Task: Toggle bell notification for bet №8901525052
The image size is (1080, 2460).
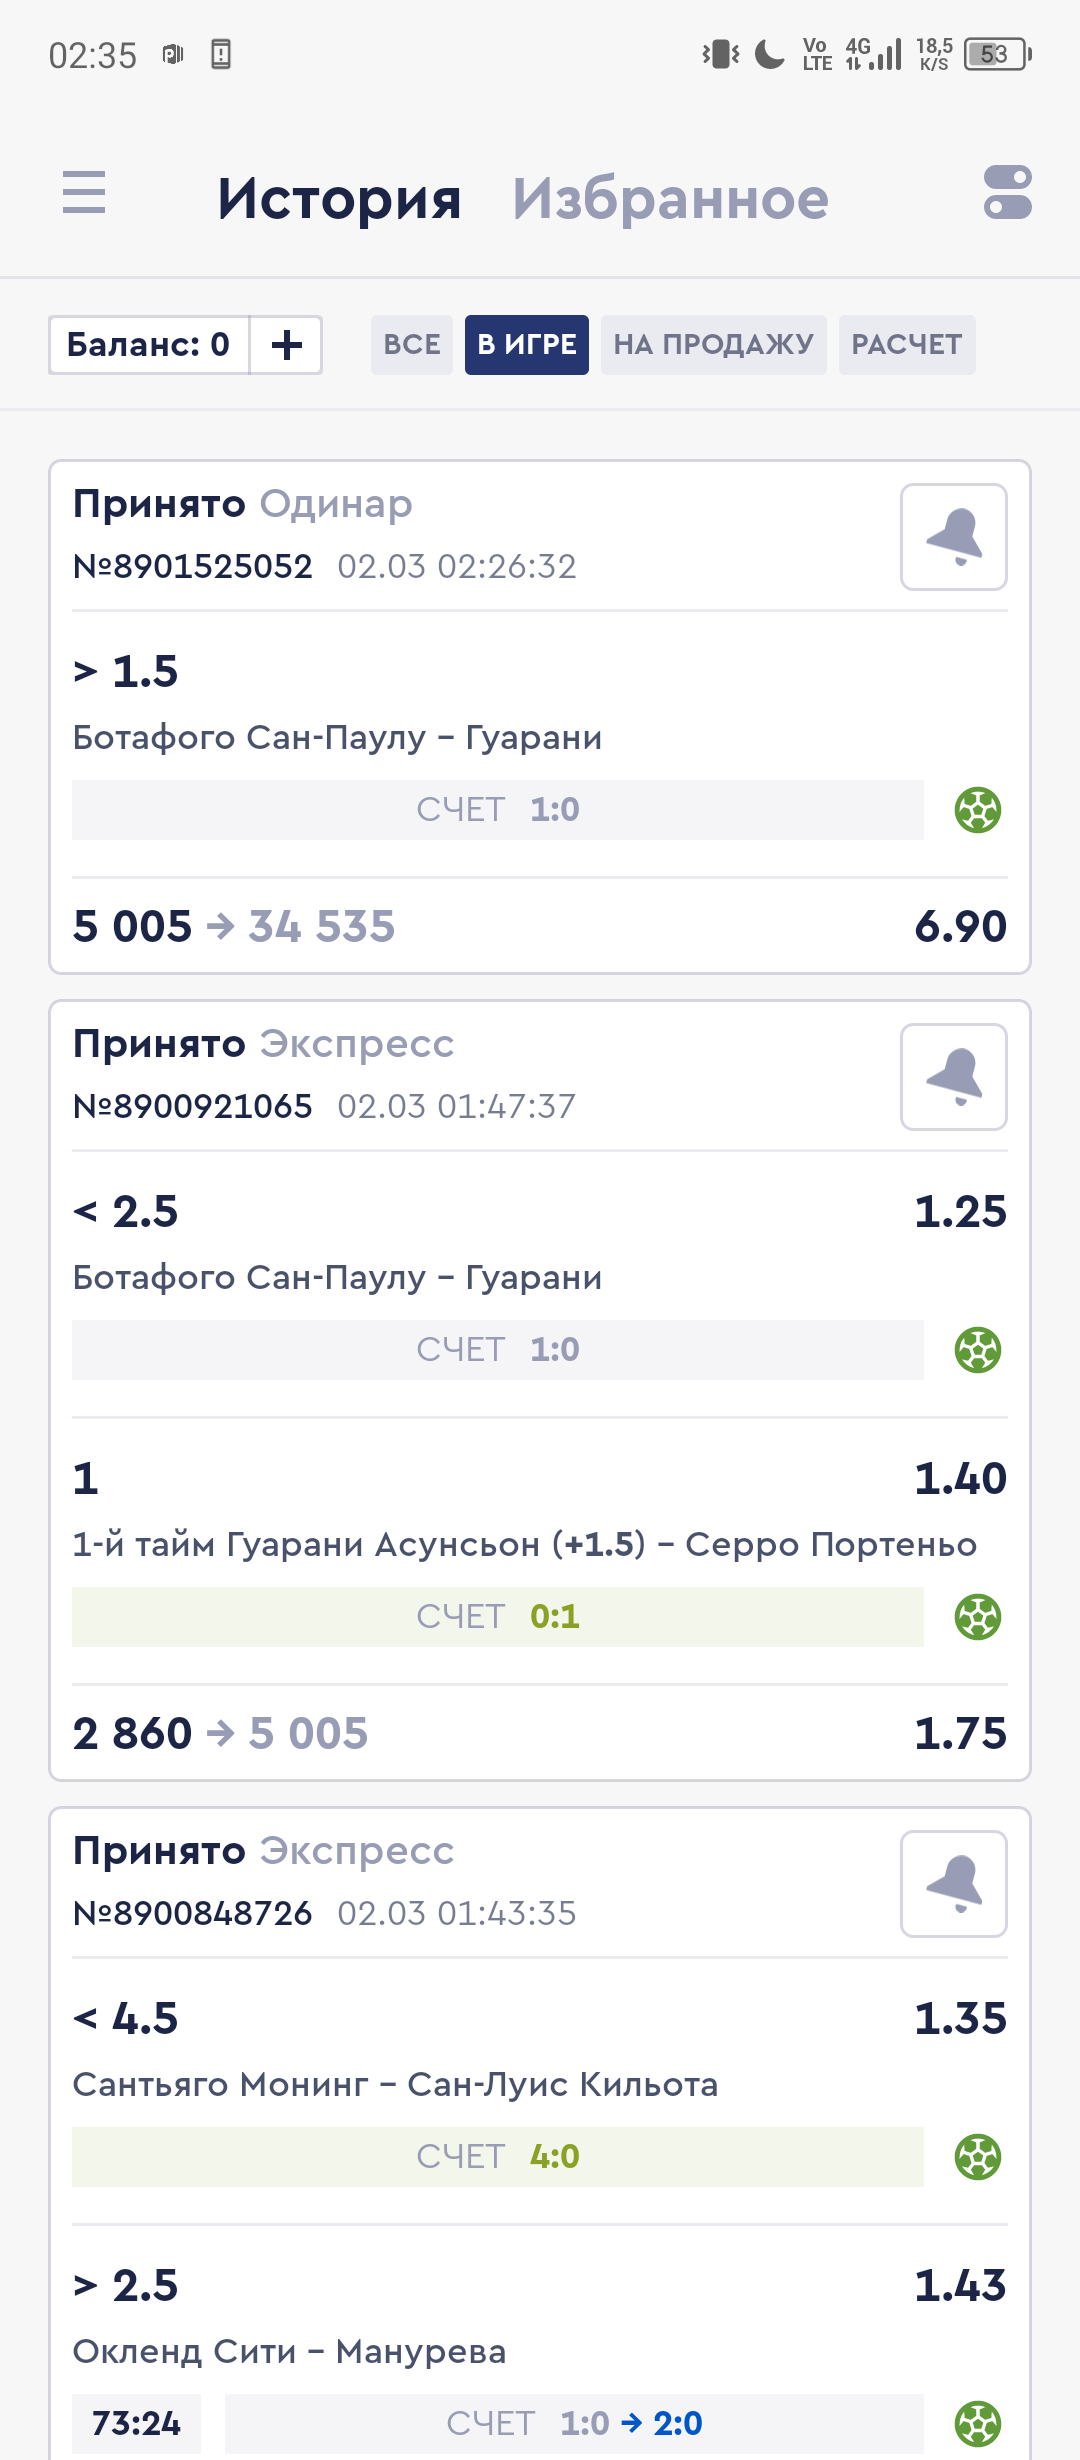Action: 953,537
